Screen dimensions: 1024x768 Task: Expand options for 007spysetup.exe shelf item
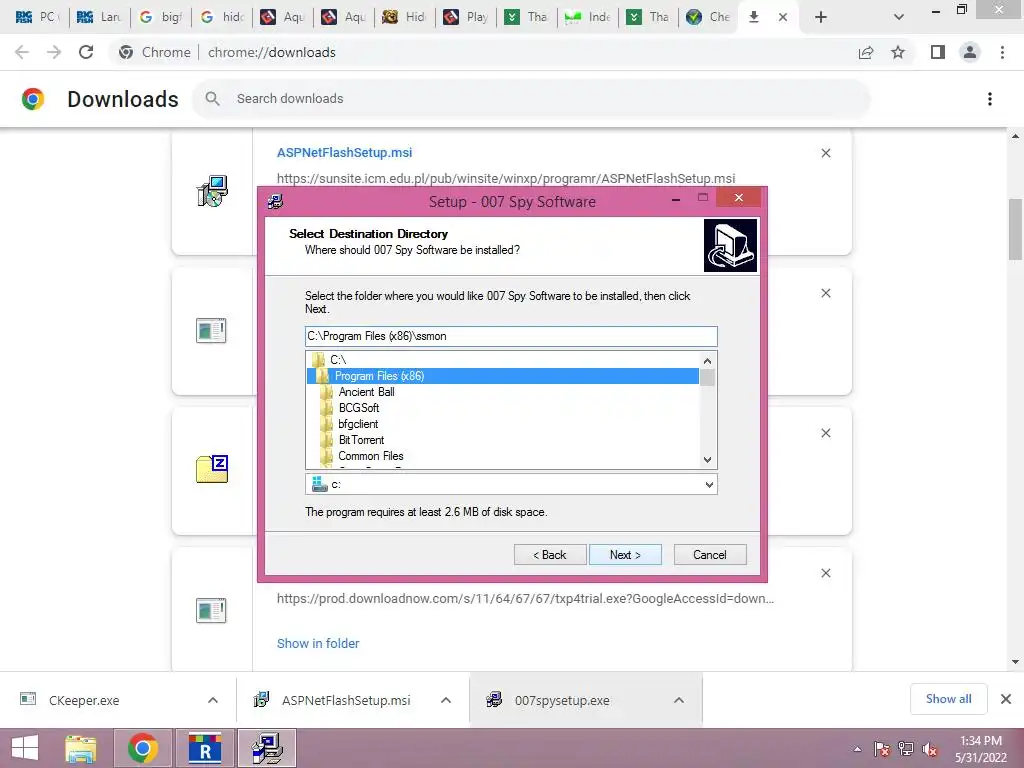(679, 700)
